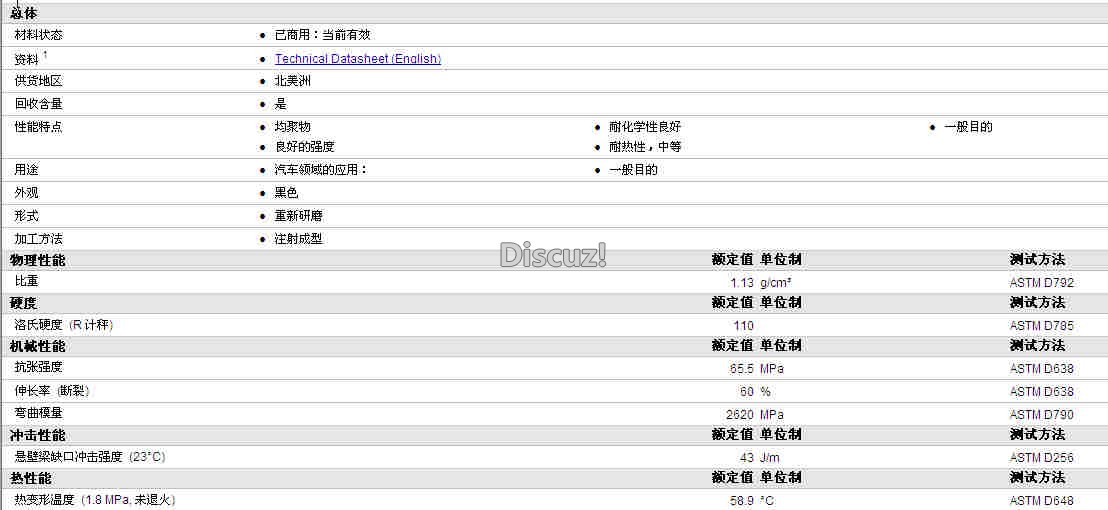Click 测试方法 header in 热性能 section
This screenshot has width=1108, height=510.
point(1037,478)
